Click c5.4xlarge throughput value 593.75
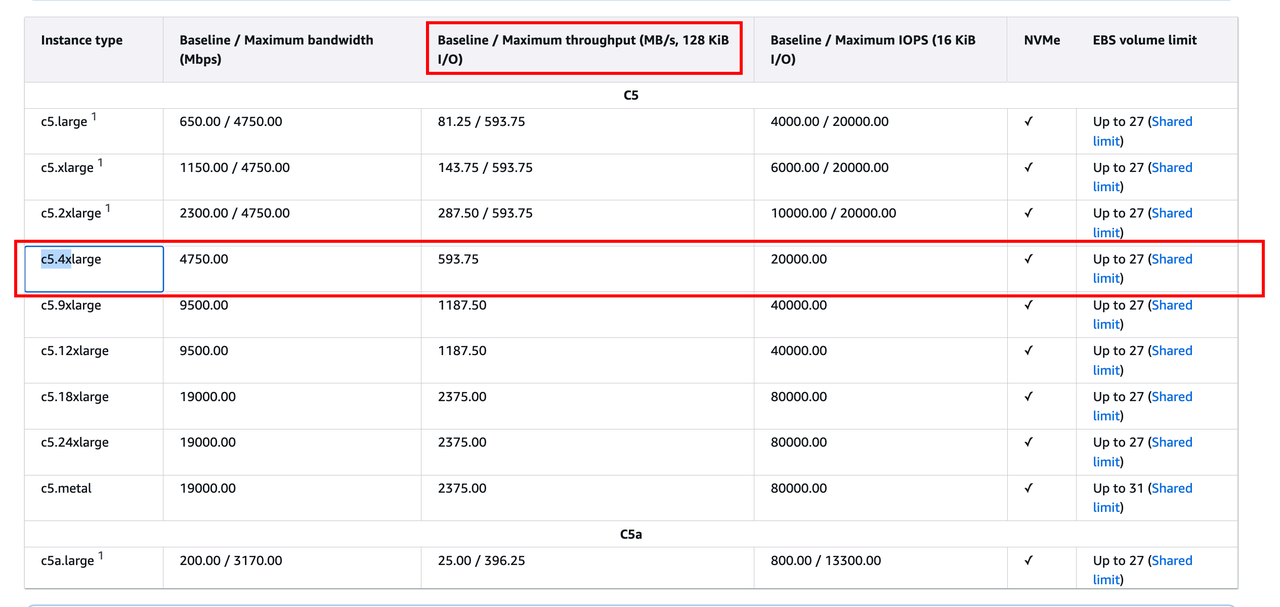Image resolution: width=1280 pixels, height=607 pixels. 458,259
